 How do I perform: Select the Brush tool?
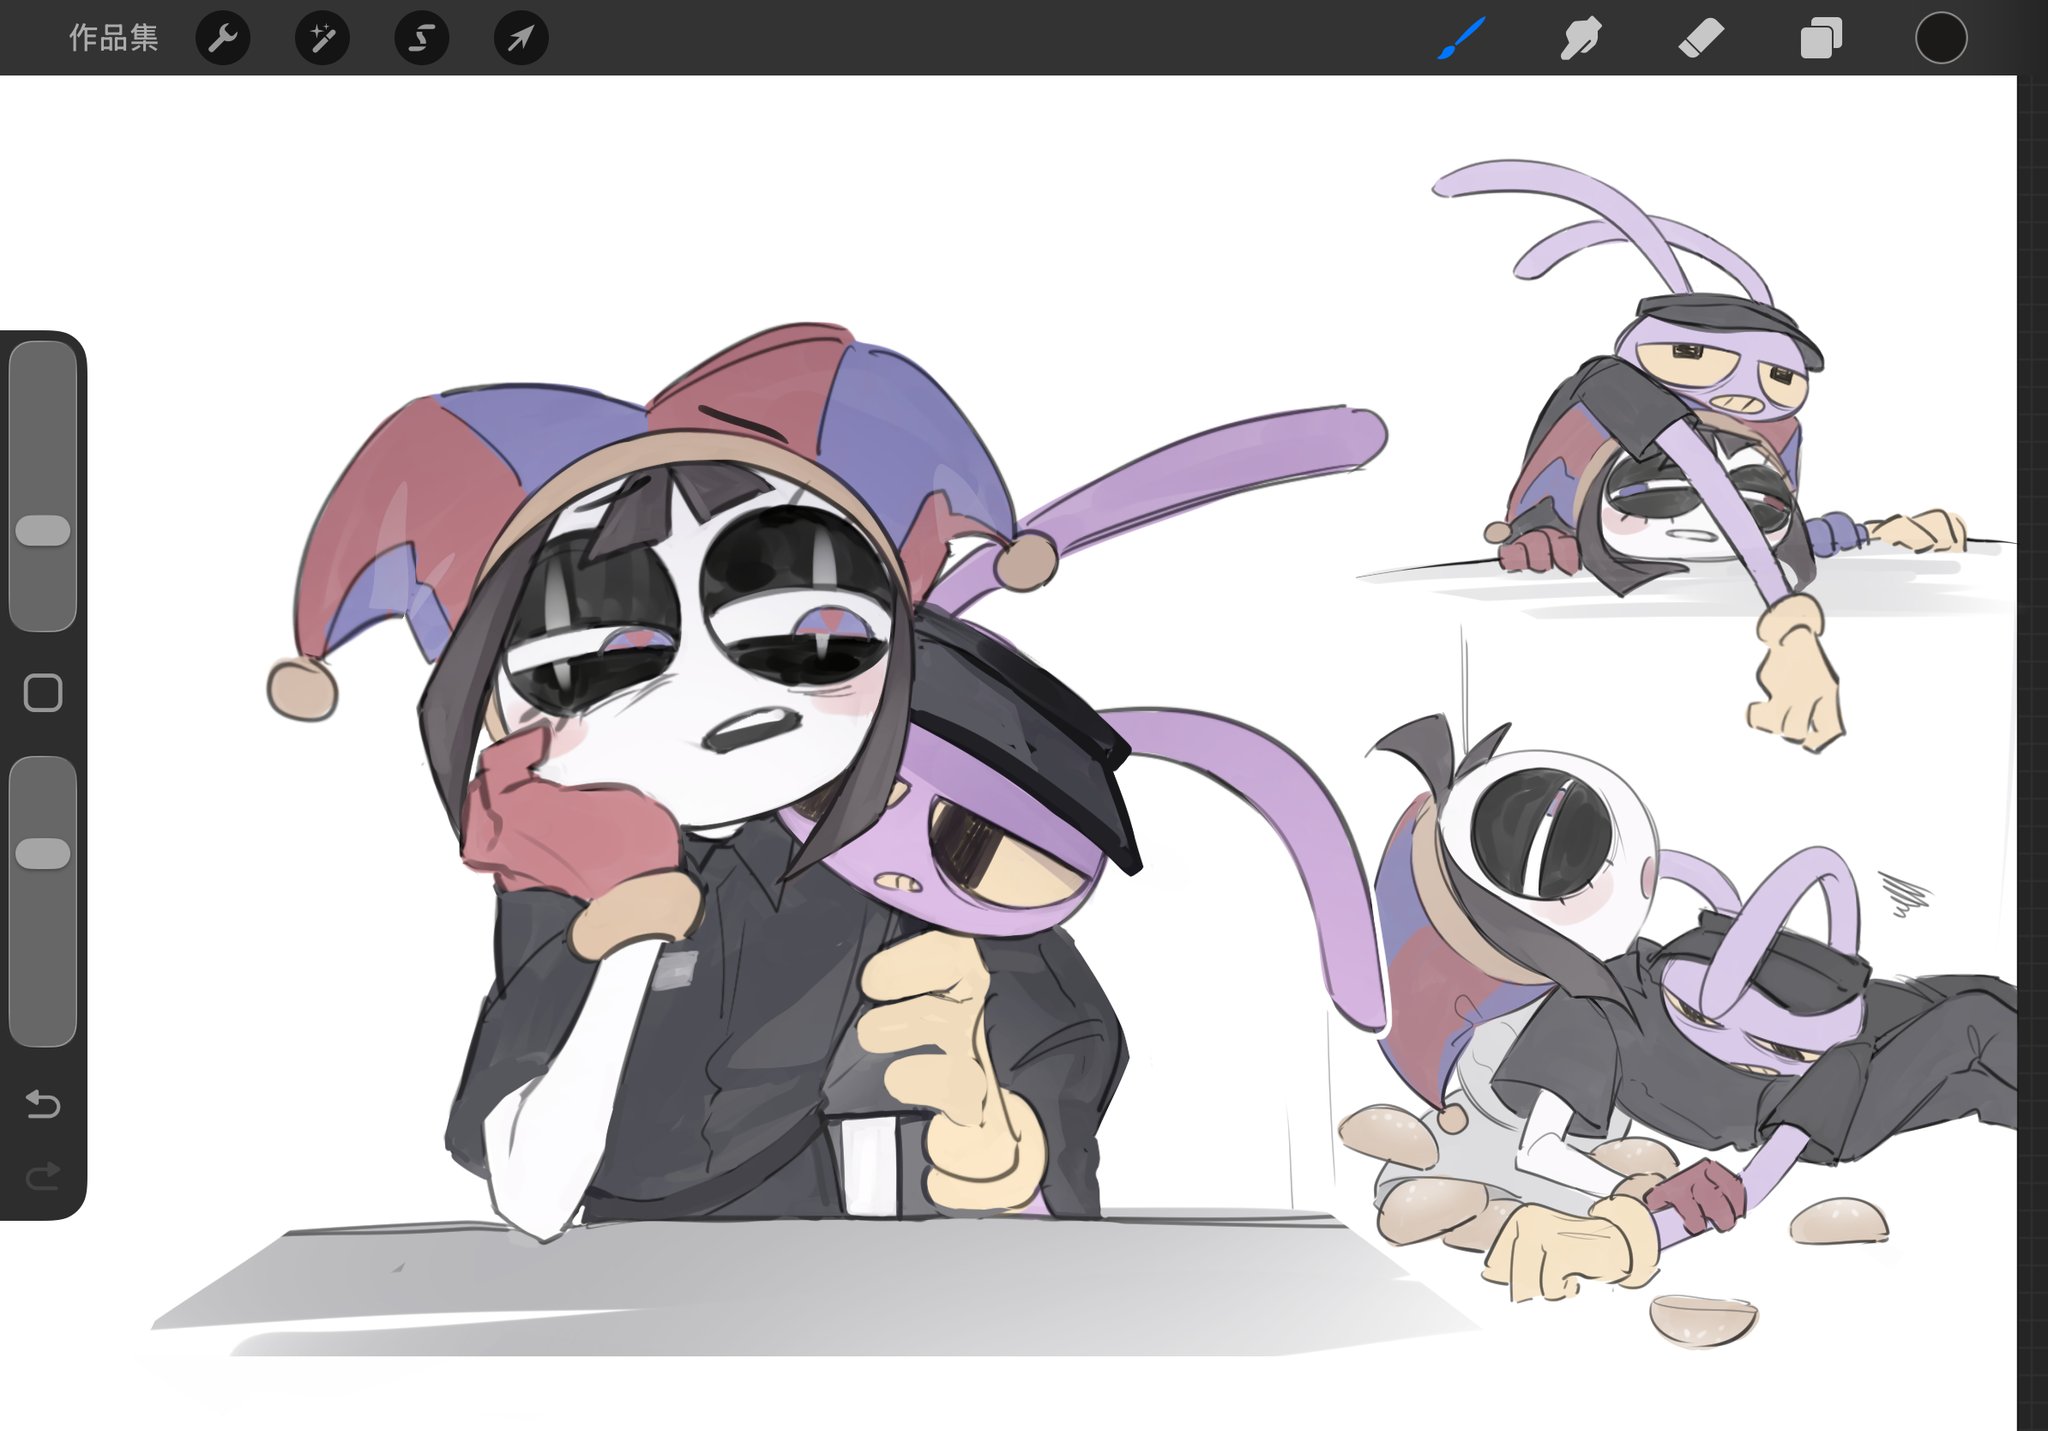tap(1461, 38)
